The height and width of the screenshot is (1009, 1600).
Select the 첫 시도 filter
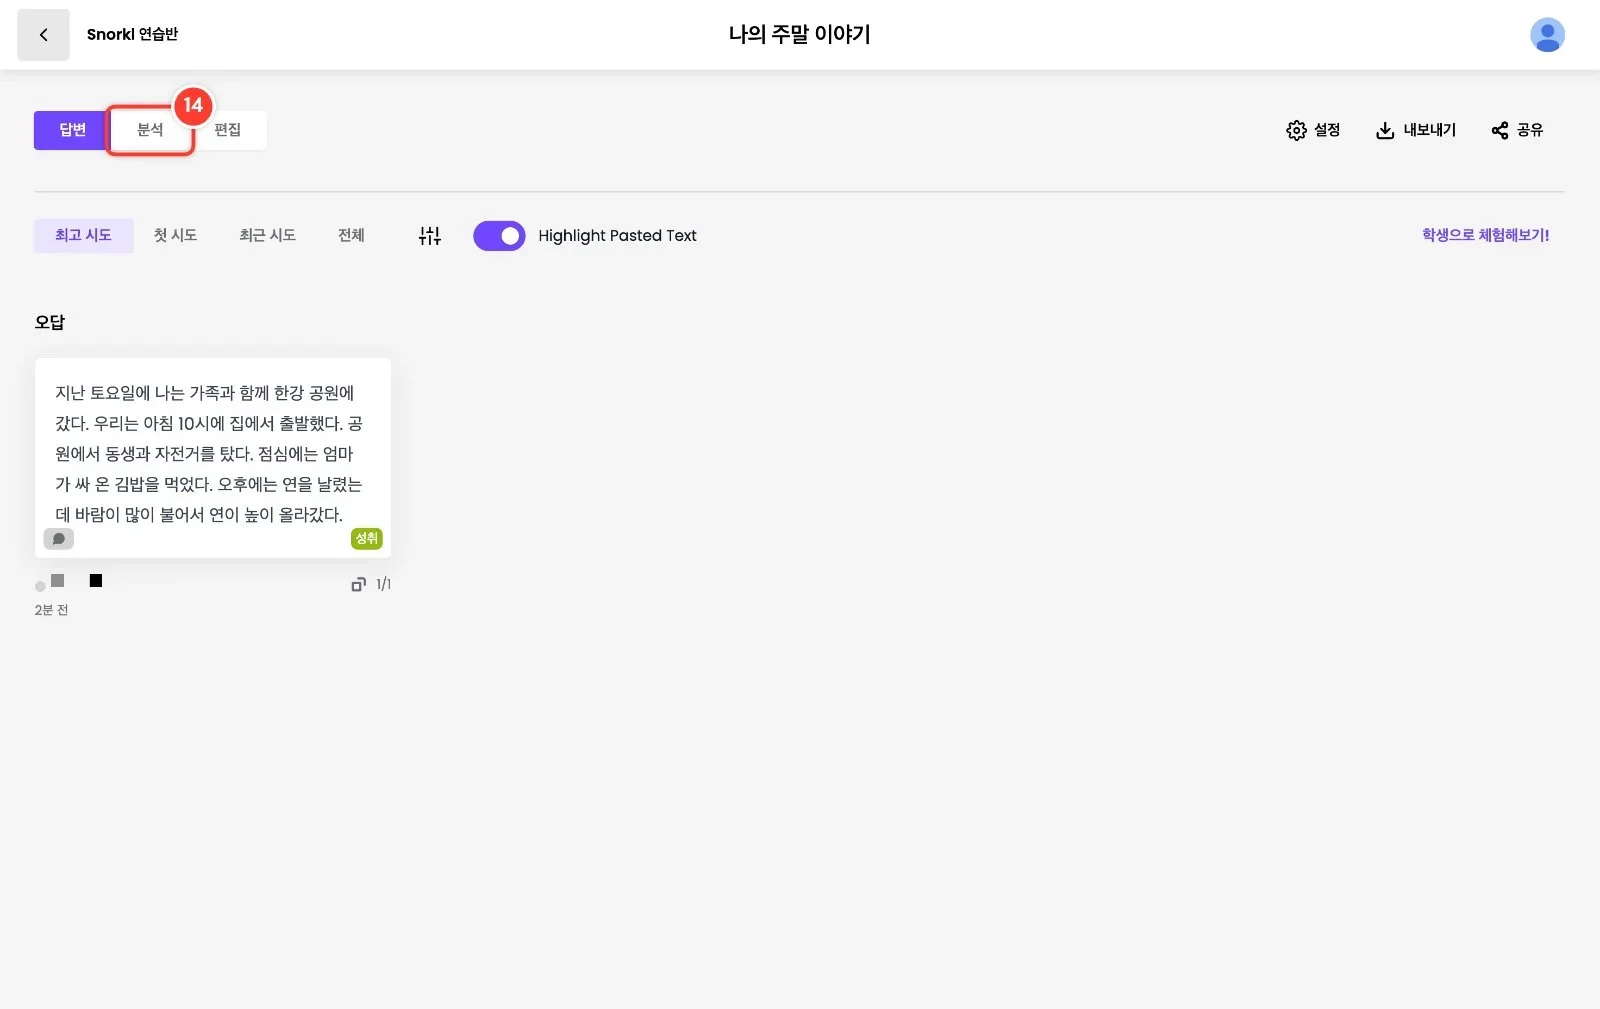175,236
